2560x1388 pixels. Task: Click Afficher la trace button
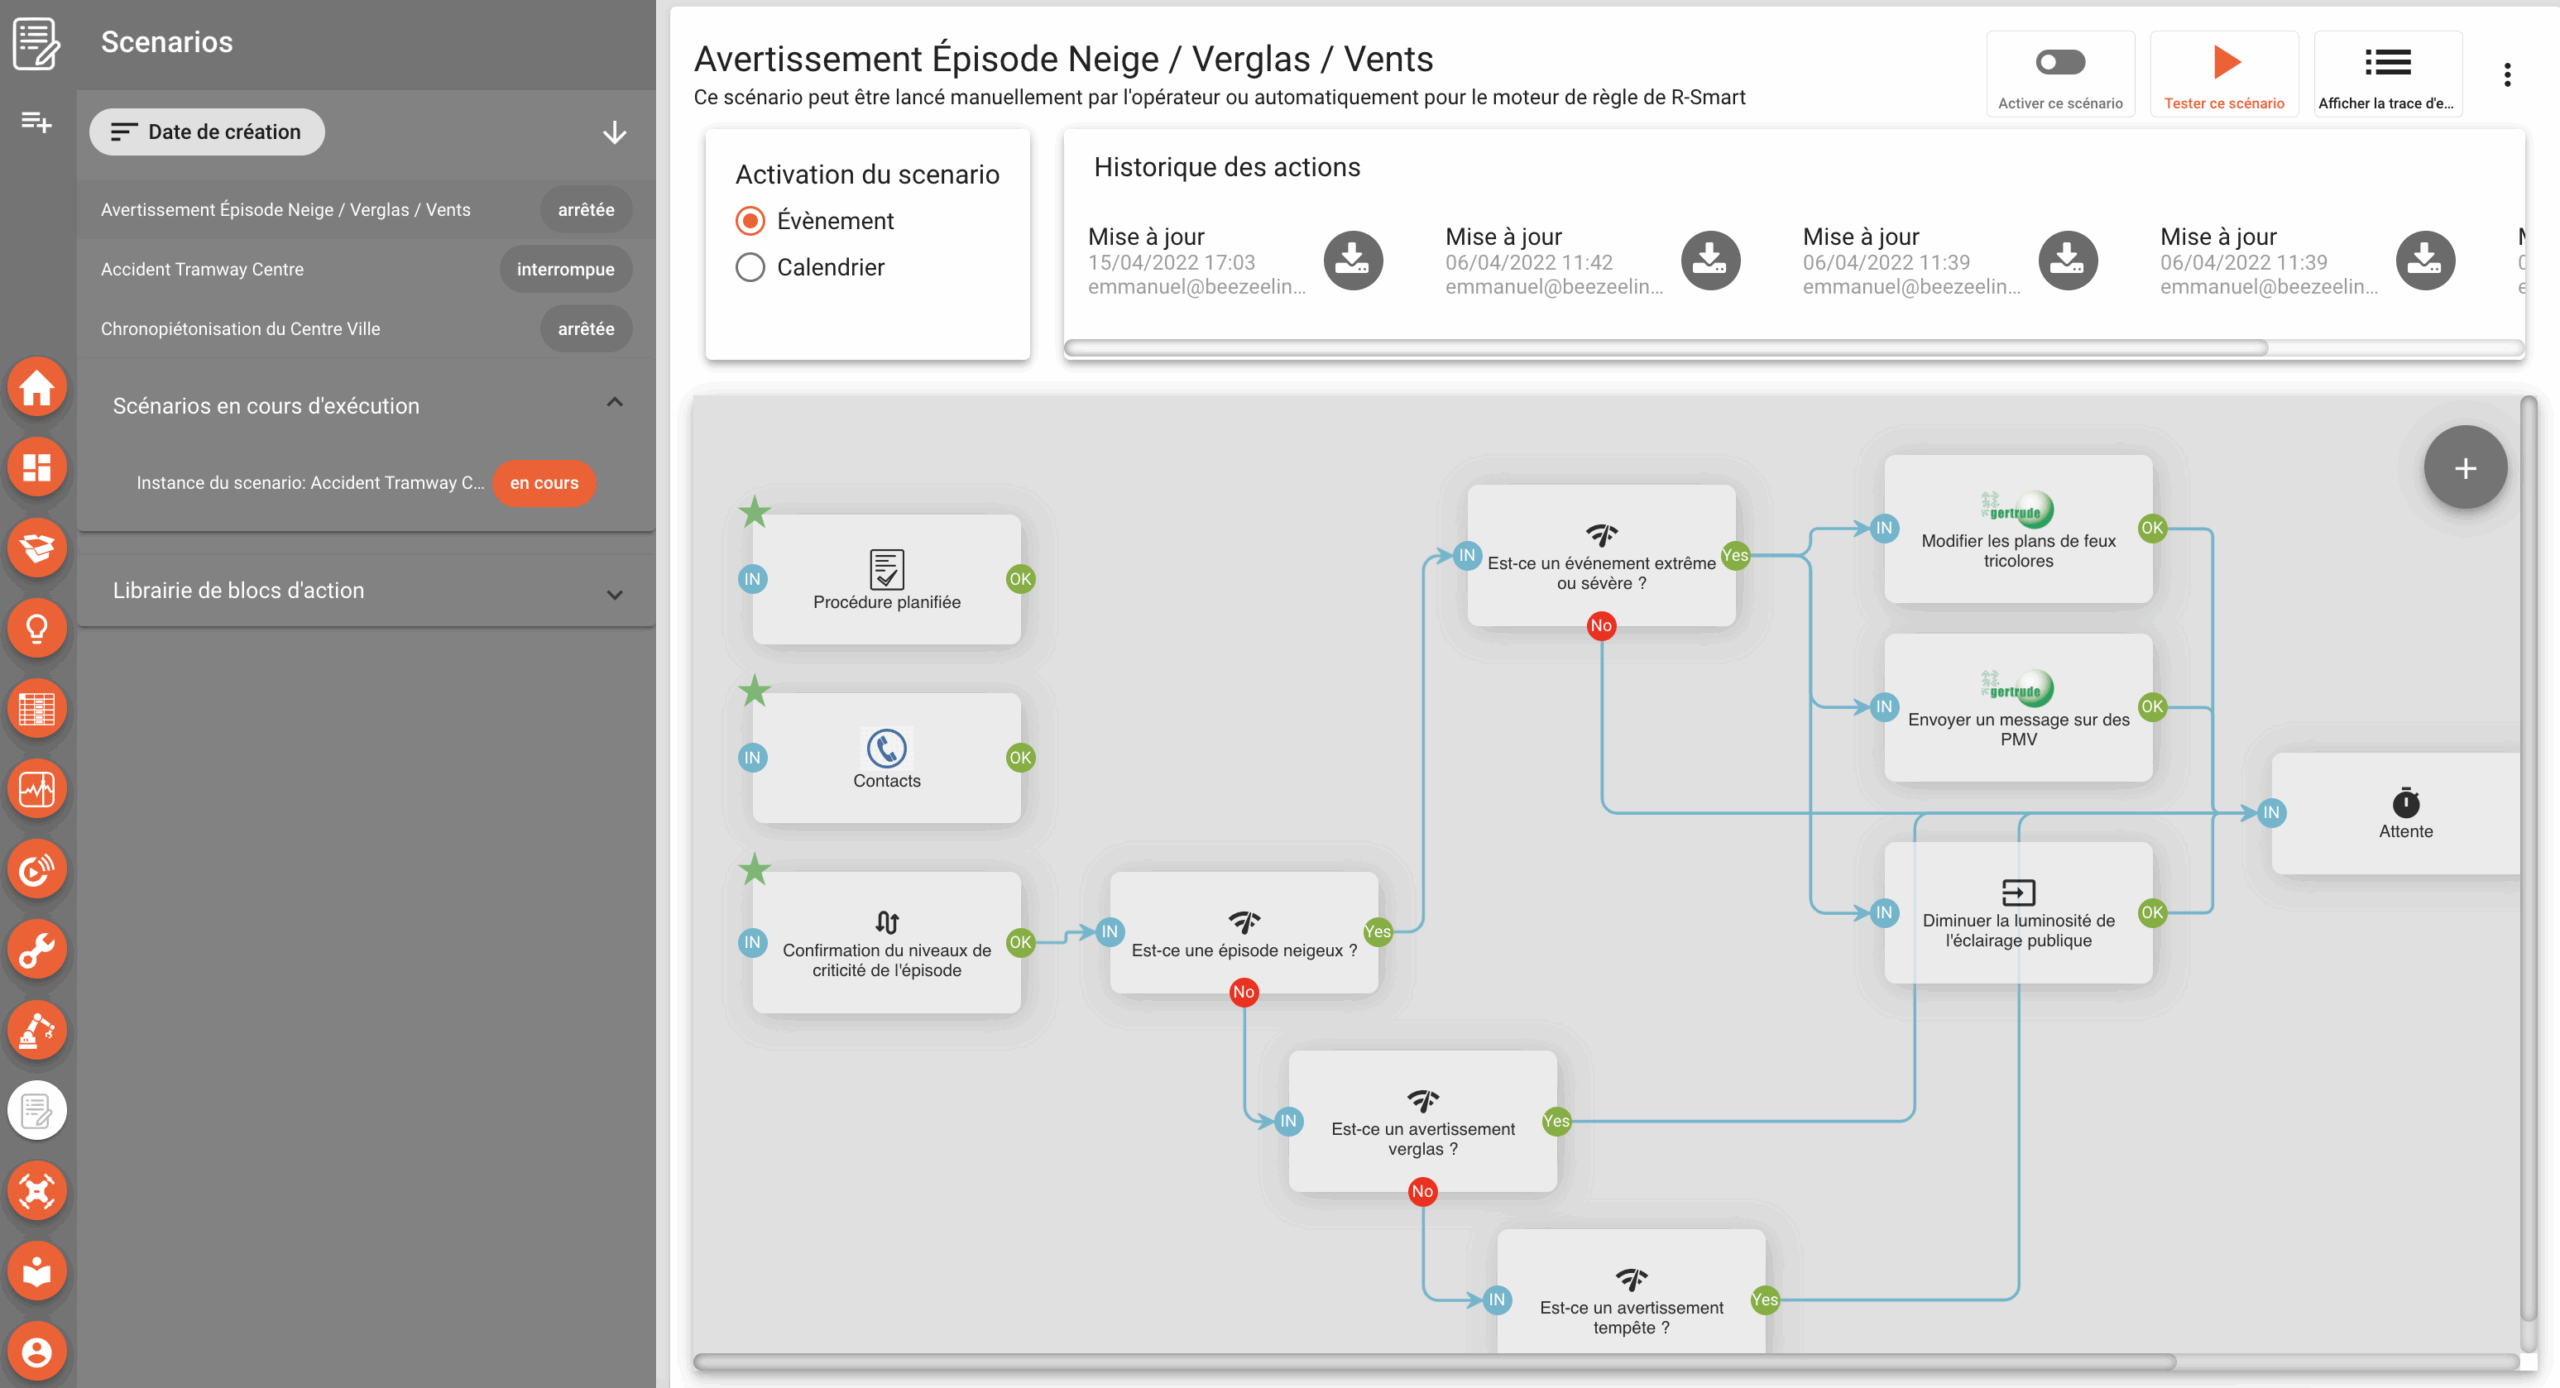coord(2387,75)
